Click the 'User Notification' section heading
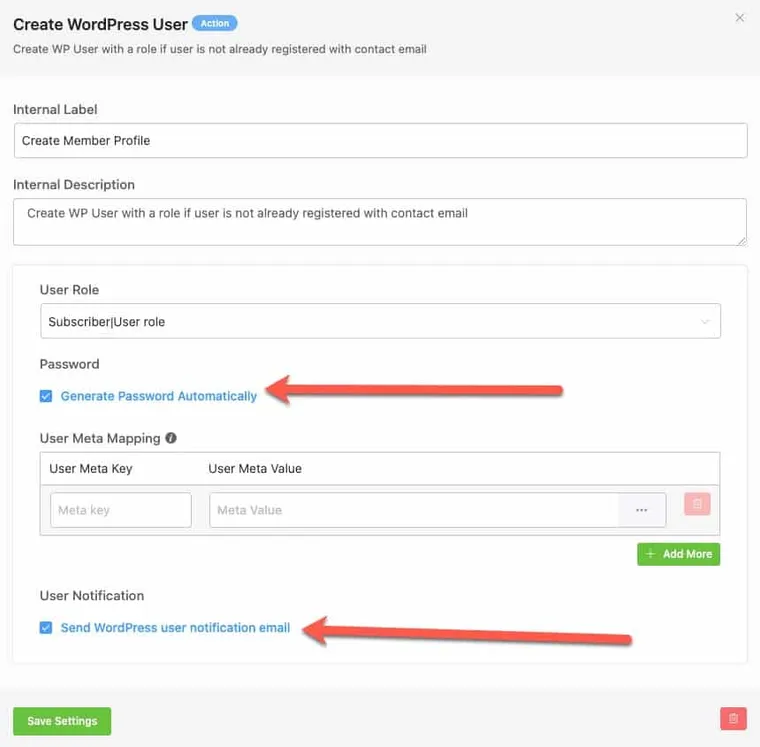Screen dimensions: 760x747 click(x=92, y=596)
